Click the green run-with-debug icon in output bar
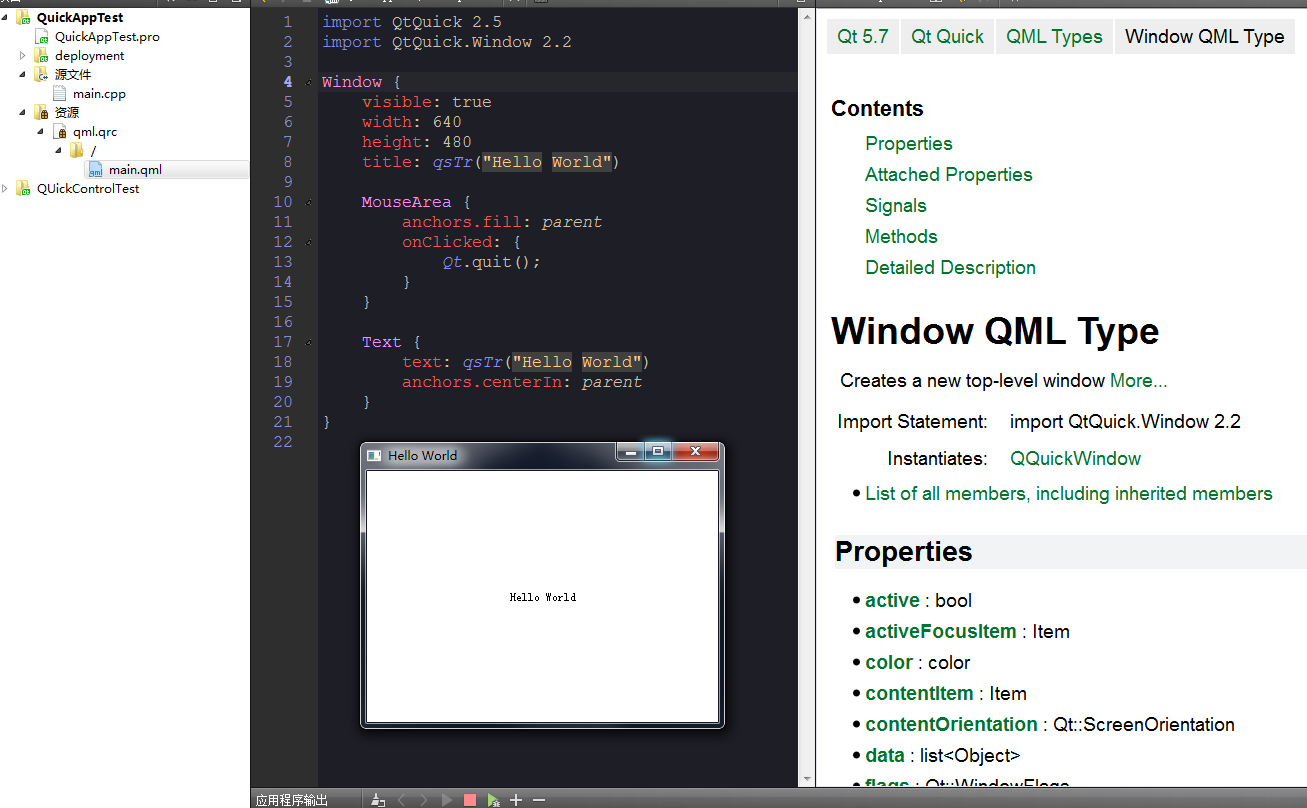Screen dimensions: 1307x808 (493, 800)
